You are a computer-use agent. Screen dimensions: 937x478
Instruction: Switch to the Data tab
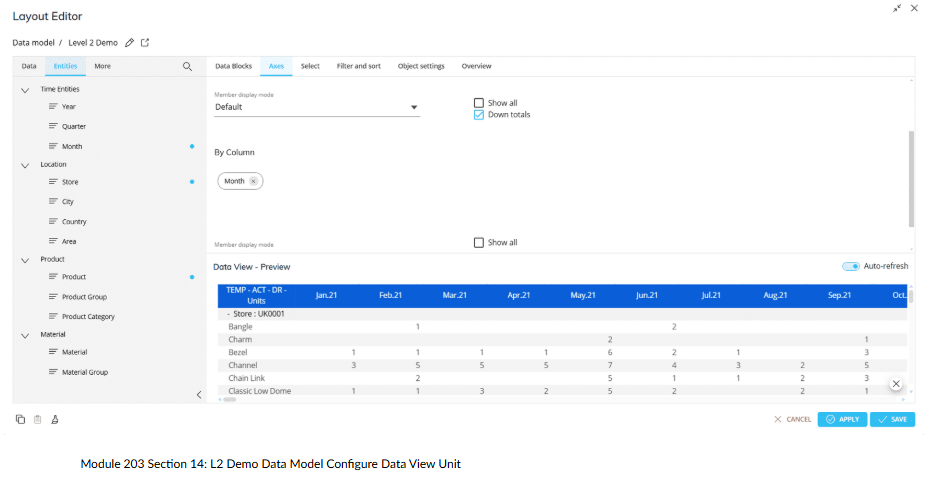(x=29, y=66)
